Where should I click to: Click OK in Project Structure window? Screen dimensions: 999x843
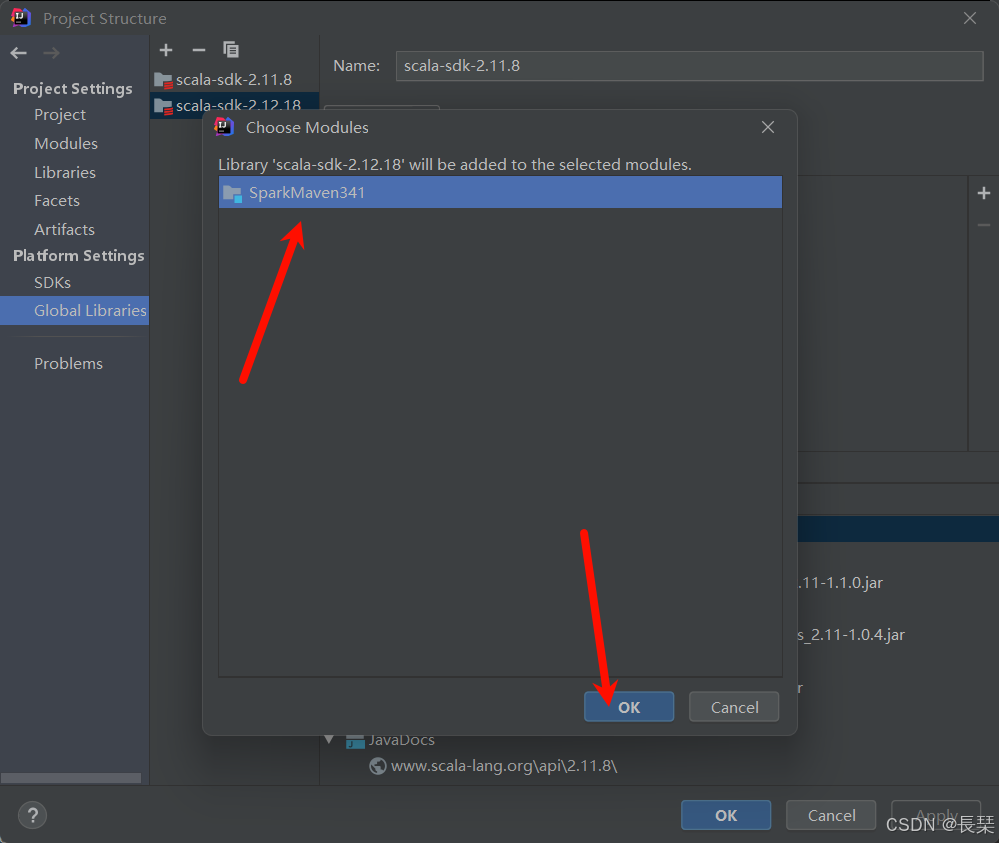coord(726,815)
